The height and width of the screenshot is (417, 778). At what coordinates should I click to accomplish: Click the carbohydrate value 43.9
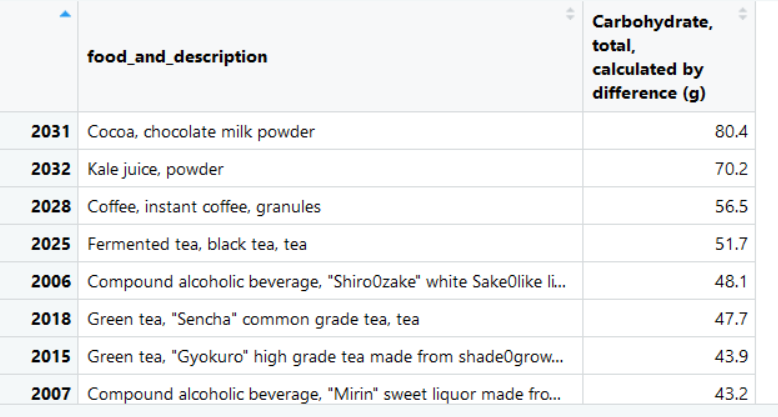pos(731,356)
